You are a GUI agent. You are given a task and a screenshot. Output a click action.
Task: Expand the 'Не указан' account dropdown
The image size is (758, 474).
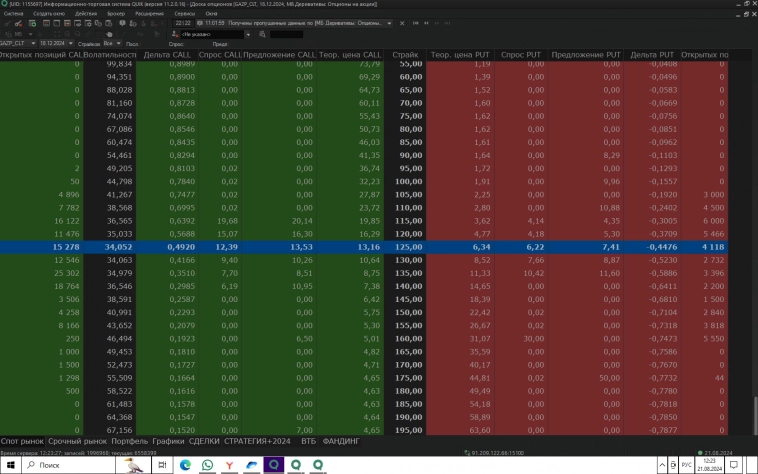pyautogui.click(x=247, y=33)
